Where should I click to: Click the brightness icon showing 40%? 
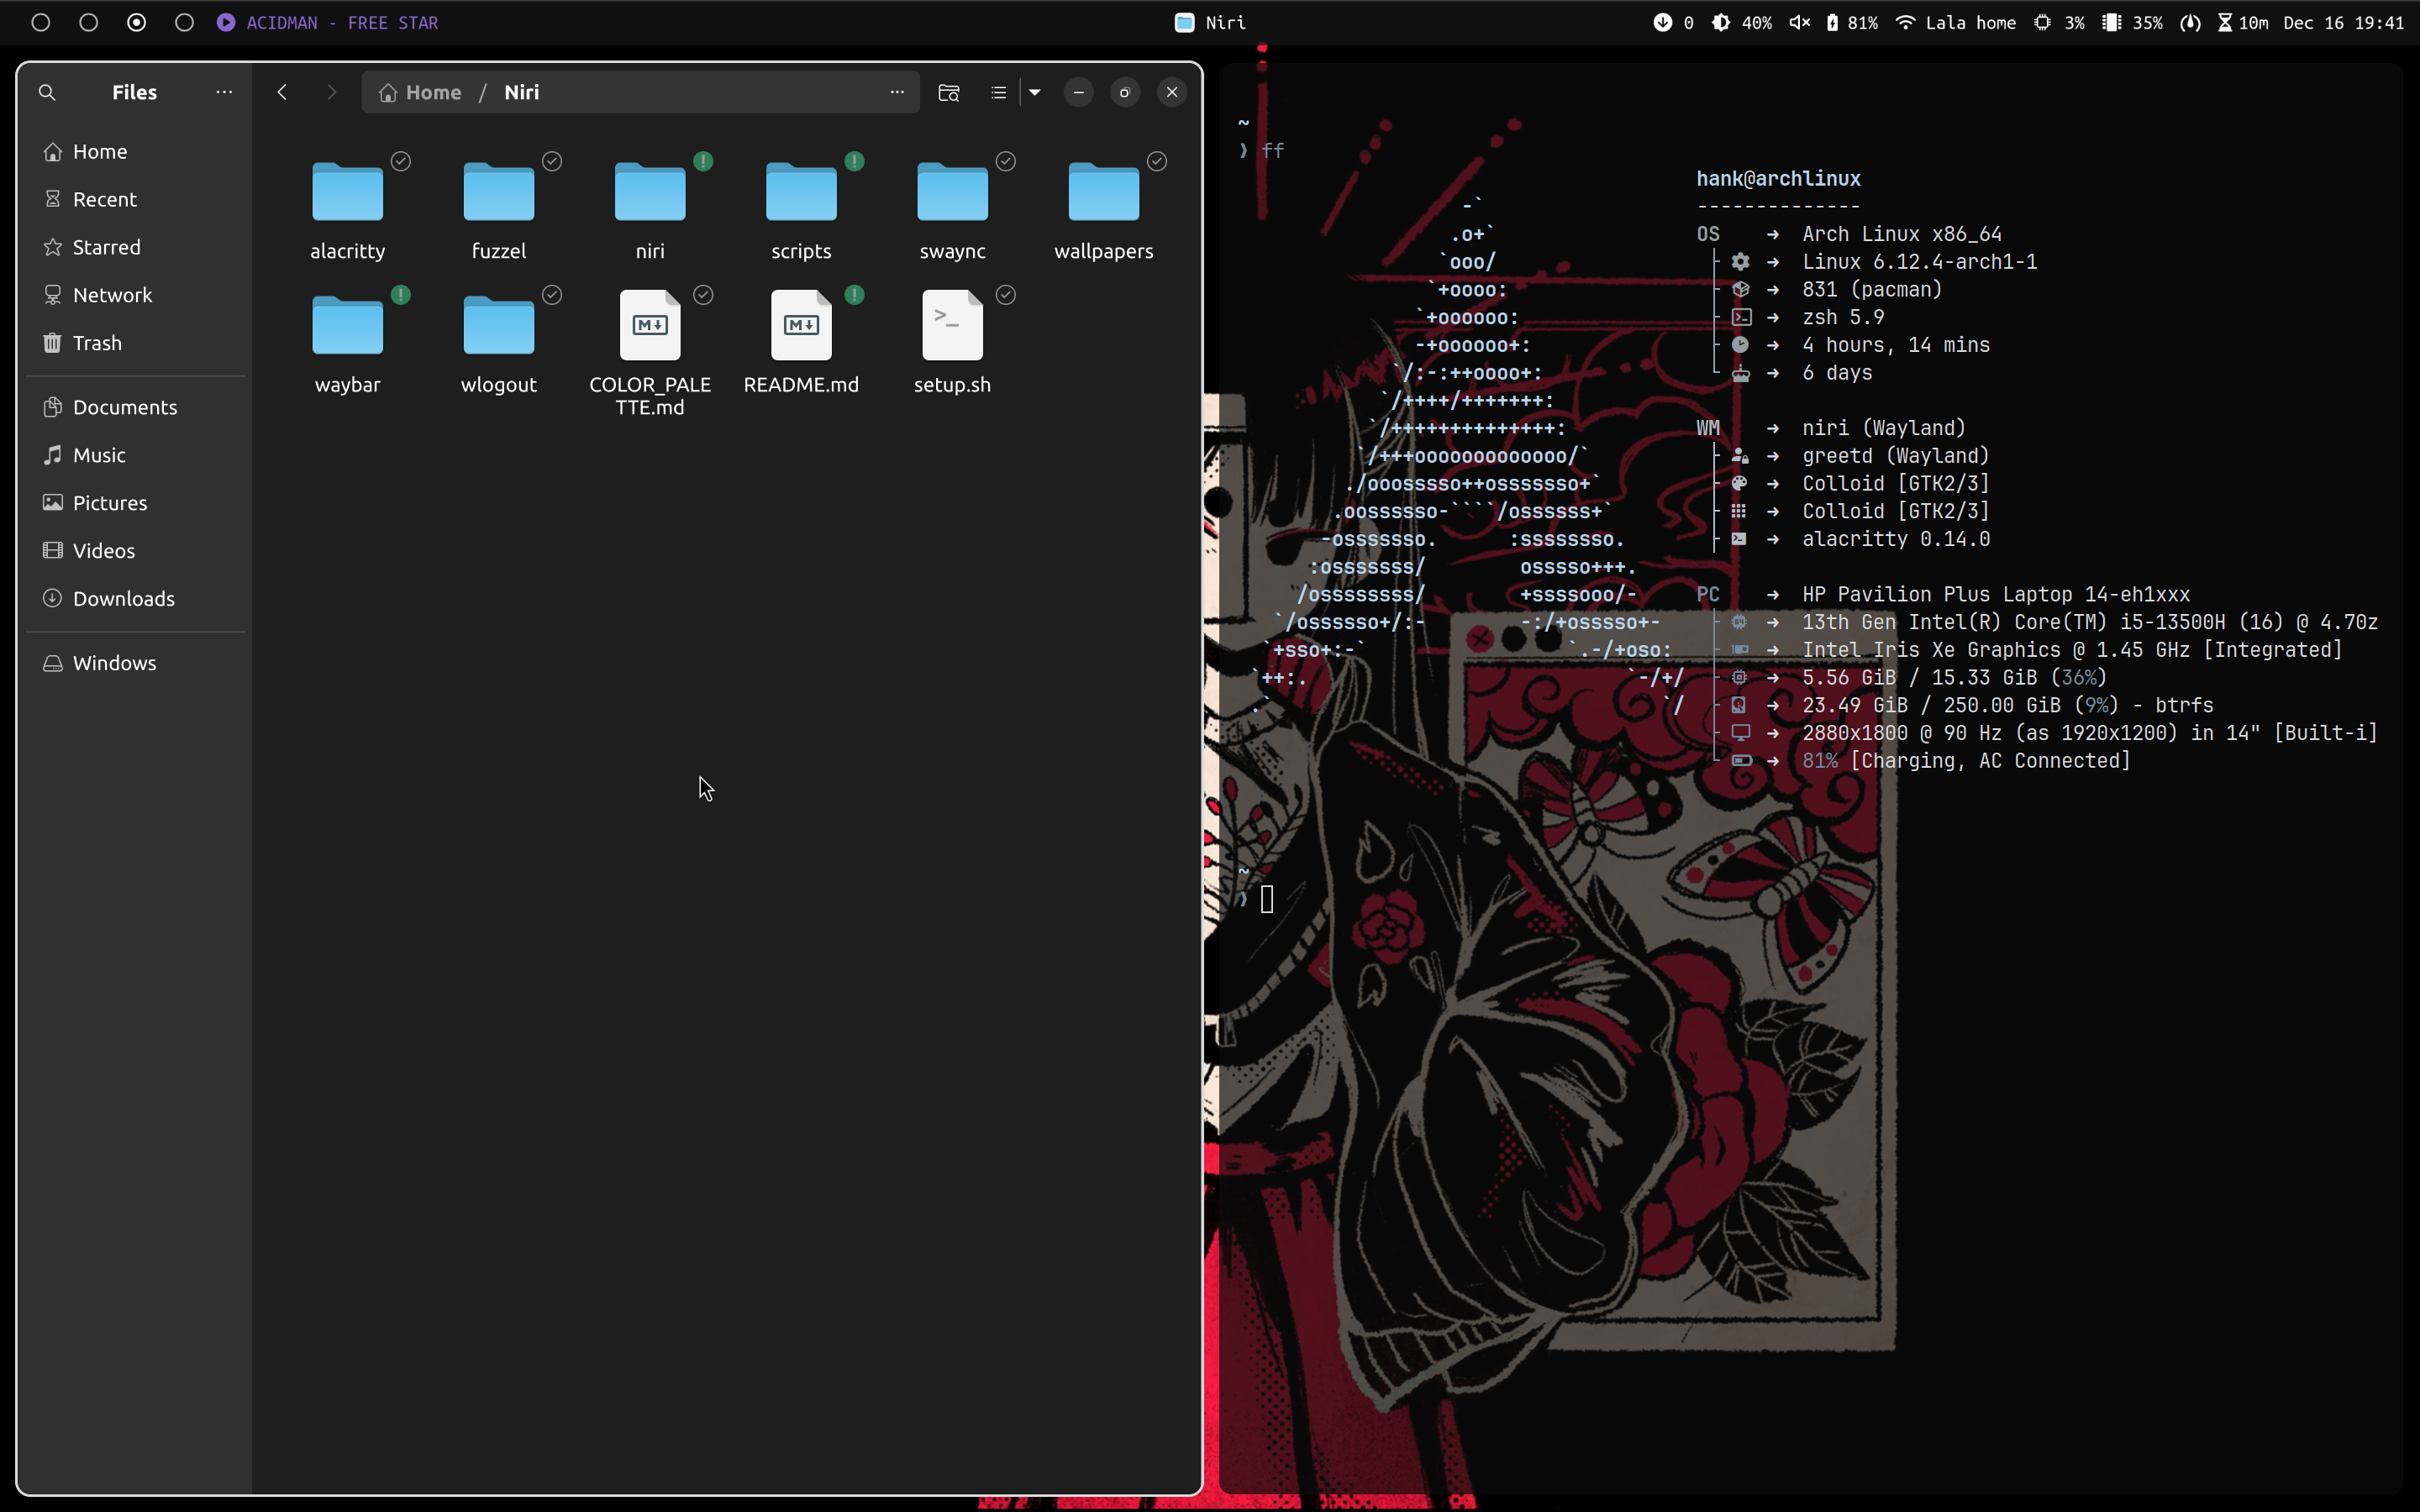point(1720,22)
